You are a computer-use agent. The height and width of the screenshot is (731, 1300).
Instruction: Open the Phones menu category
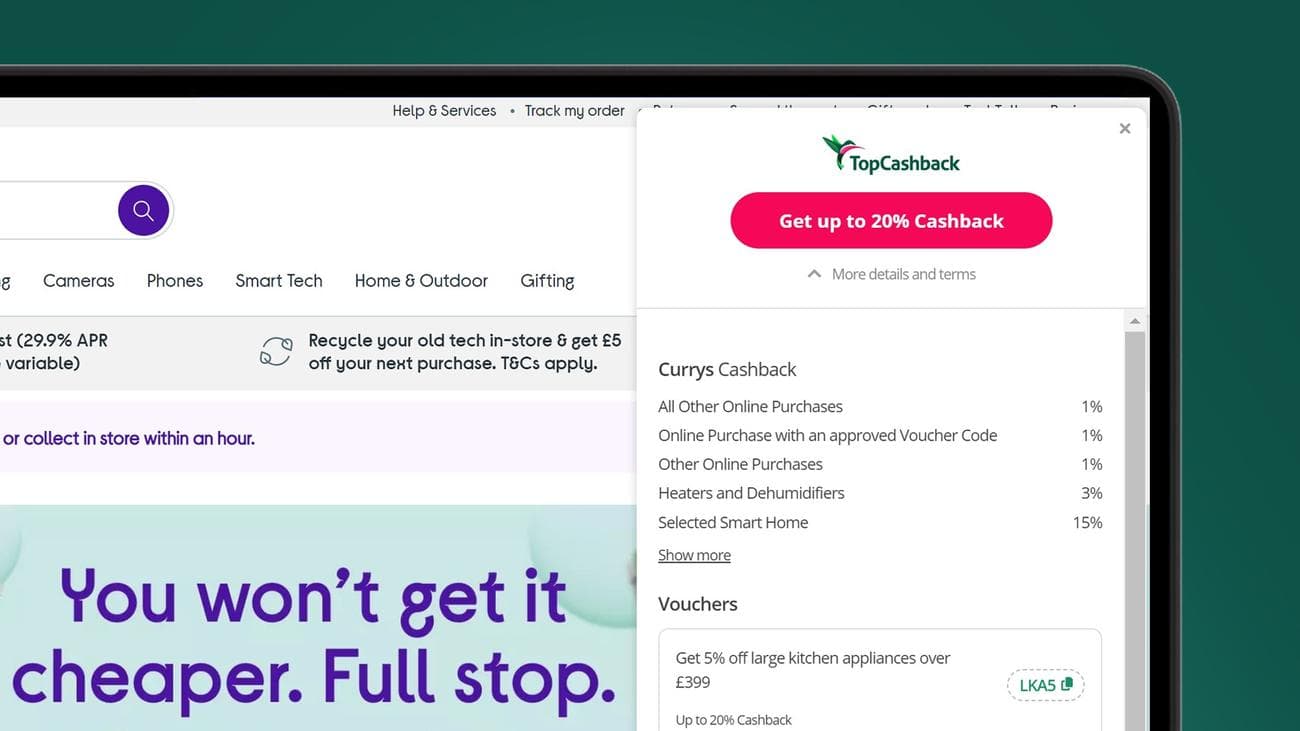tap(175, 281)
